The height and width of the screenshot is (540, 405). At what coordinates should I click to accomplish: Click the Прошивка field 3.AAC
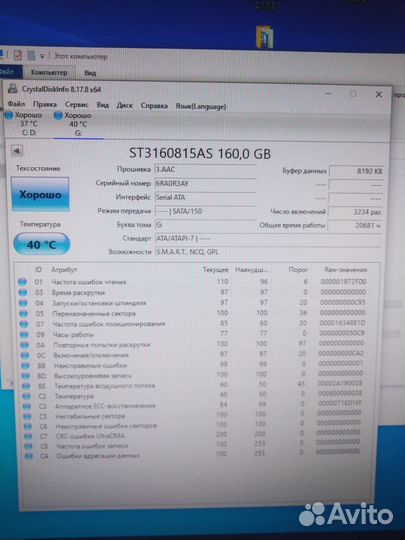pos(205,169)
